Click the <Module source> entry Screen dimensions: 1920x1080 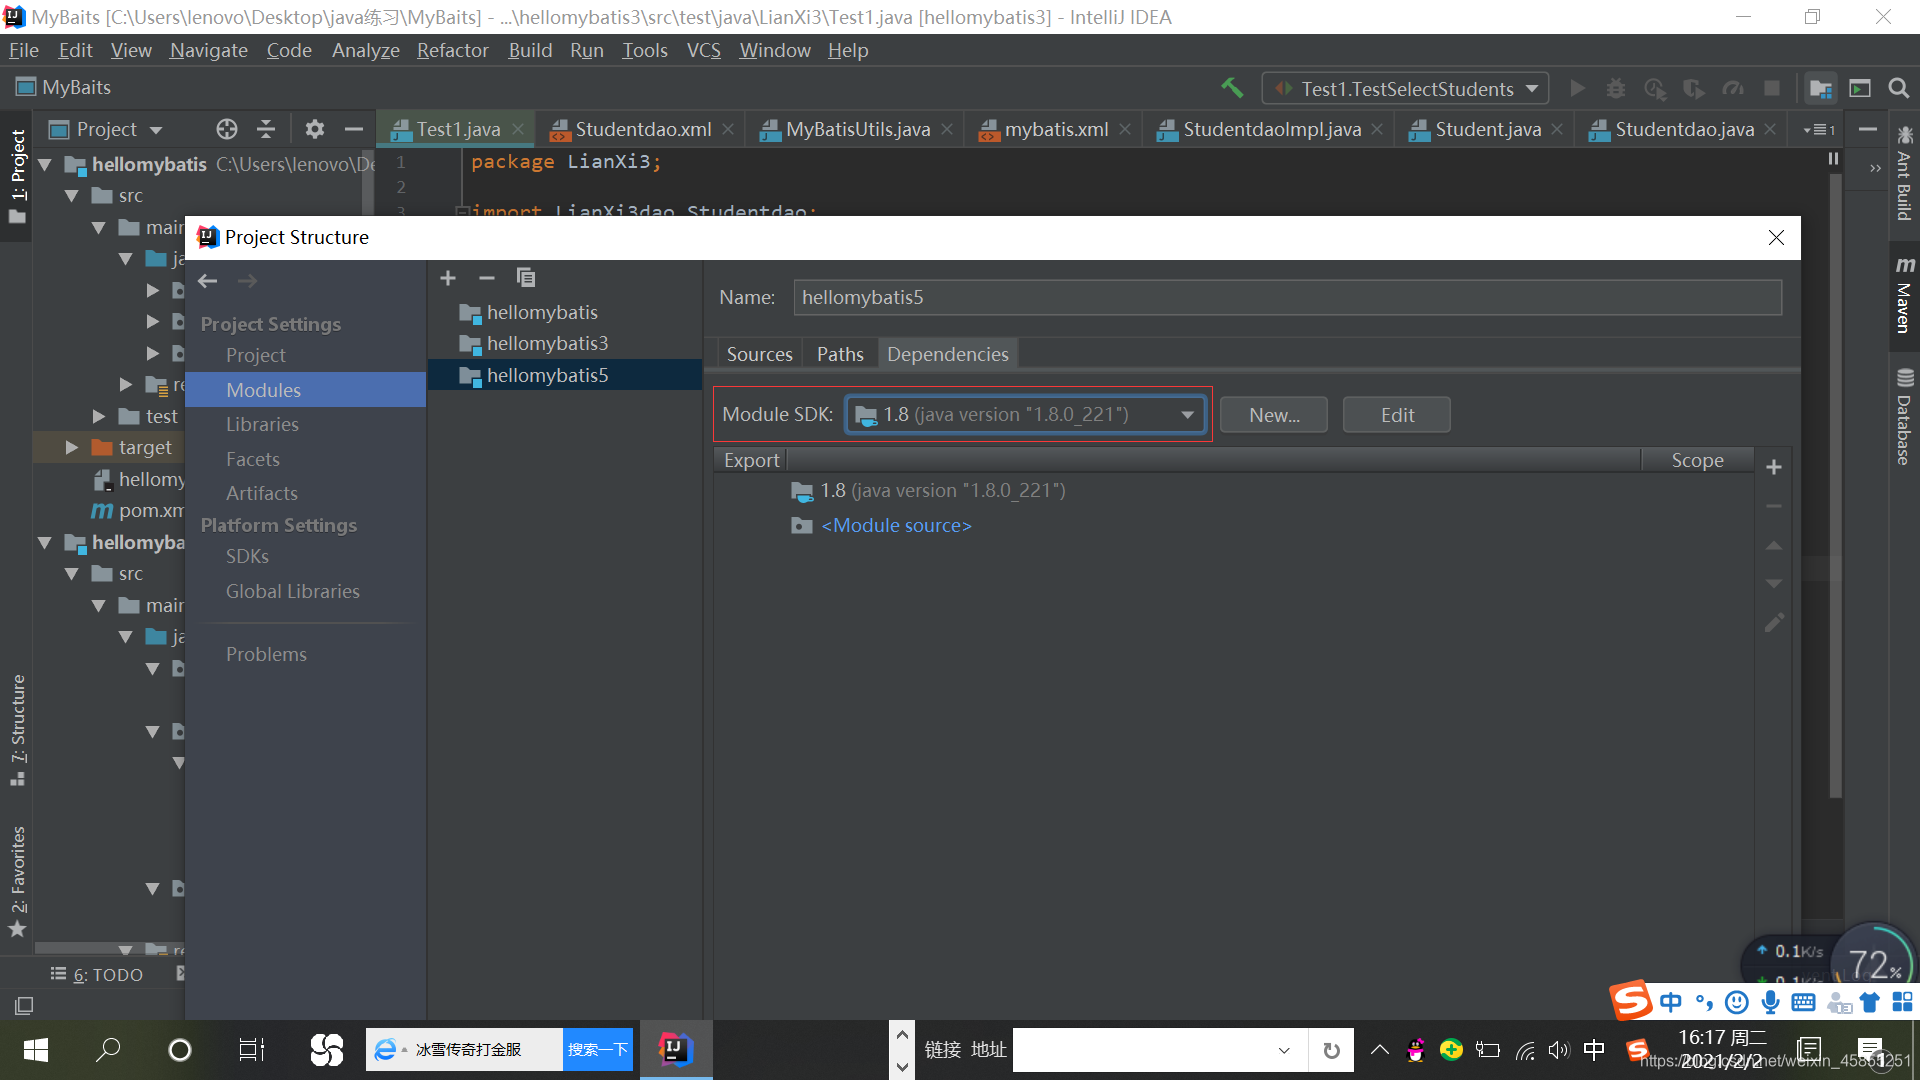point(896,525)
